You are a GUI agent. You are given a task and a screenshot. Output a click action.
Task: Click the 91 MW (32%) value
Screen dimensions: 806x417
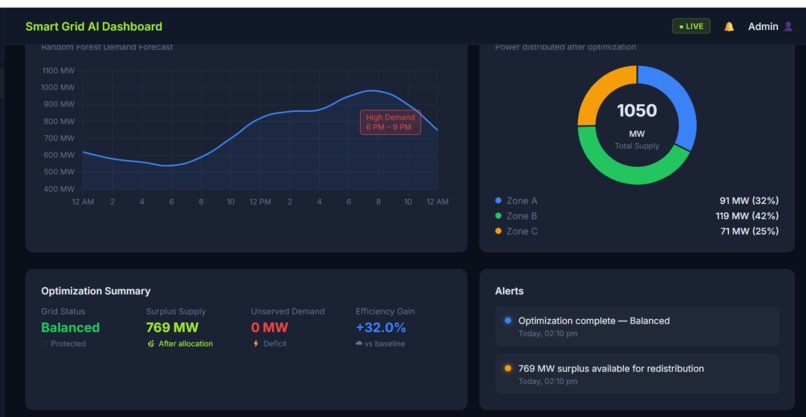(x=749, y=201)
